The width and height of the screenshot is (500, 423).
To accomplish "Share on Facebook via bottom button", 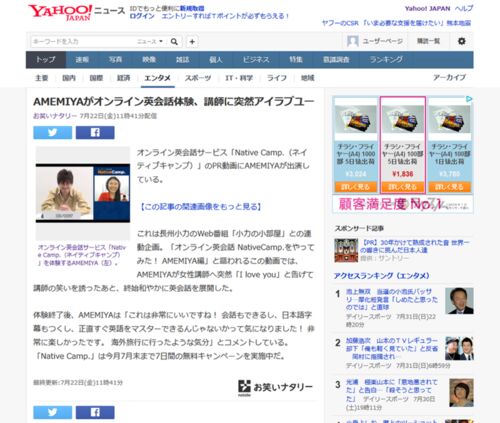I will (95, 412).
